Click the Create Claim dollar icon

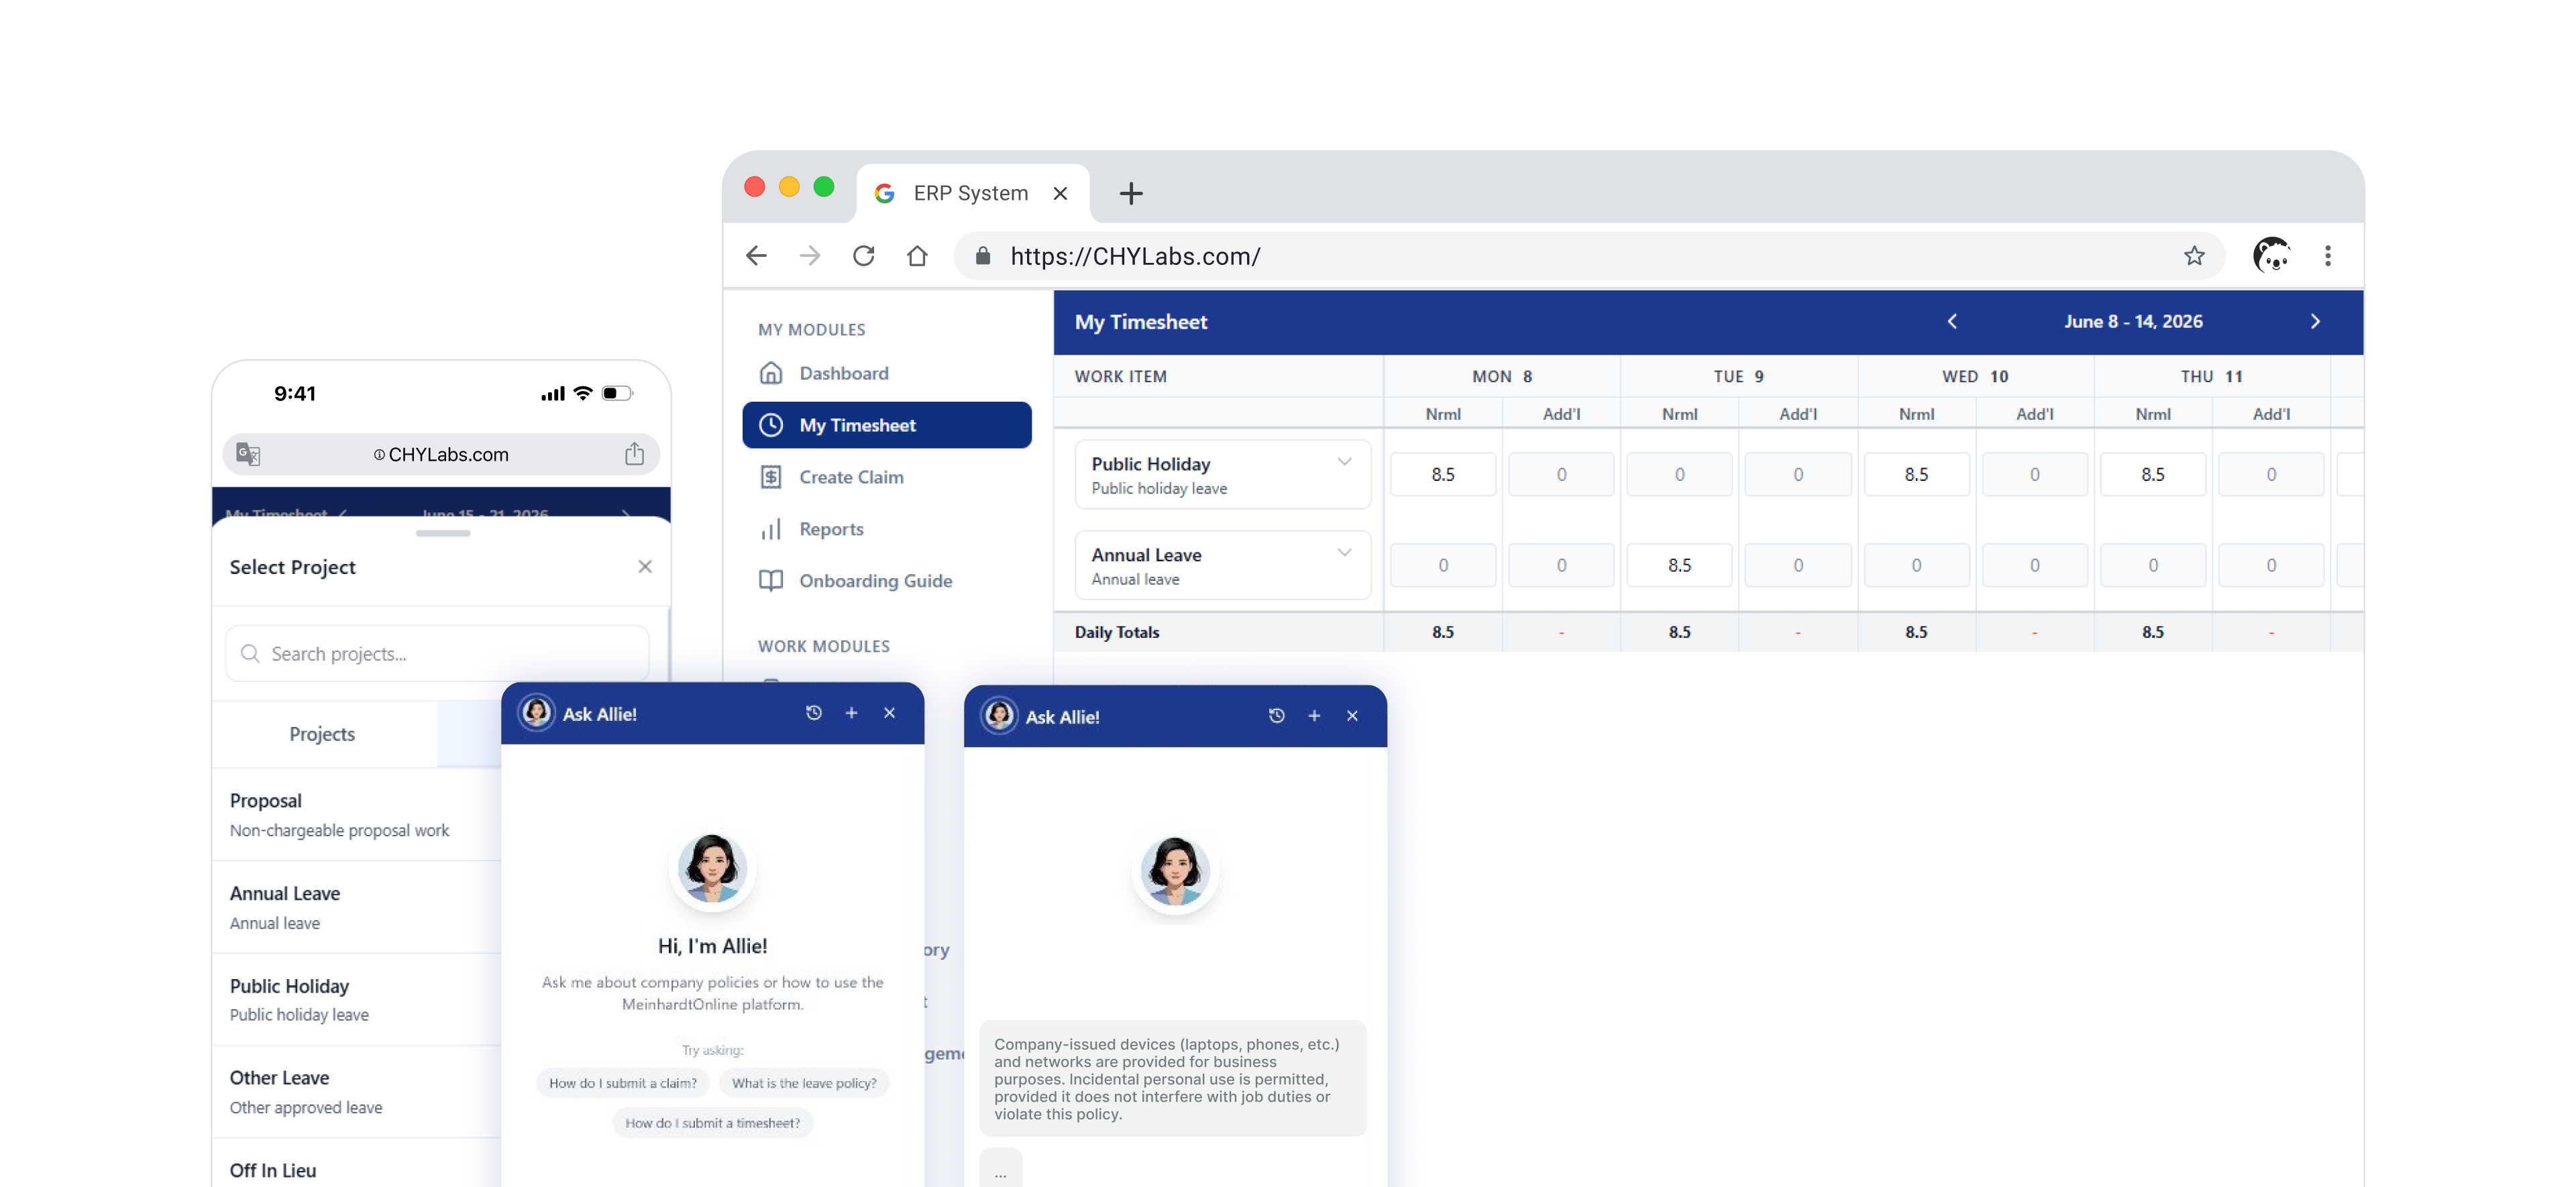click(771, 477)
